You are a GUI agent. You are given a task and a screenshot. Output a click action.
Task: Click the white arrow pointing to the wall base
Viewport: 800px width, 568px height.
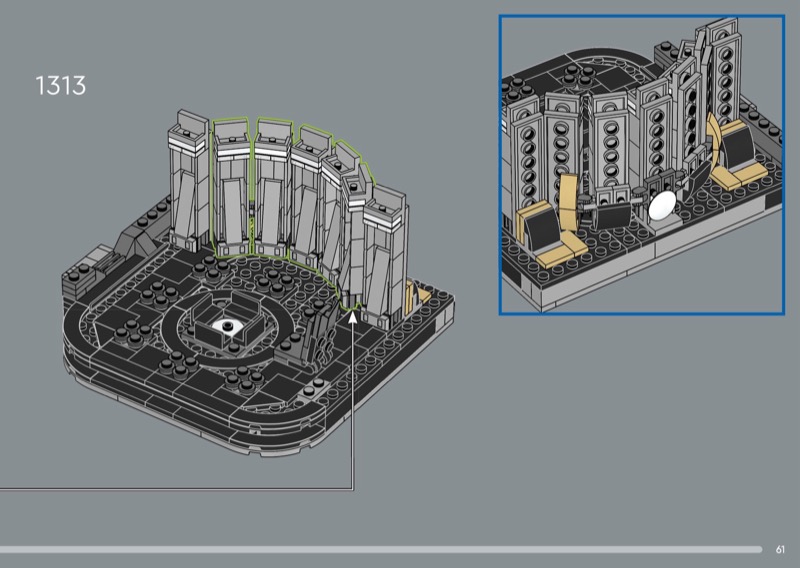(353, 317)
